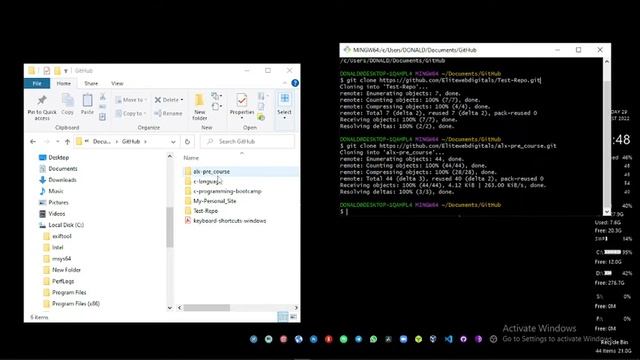This screenshot has height=360, width=640.
Task: Switch to details view in status bar
Action: [x=282, y=317]
